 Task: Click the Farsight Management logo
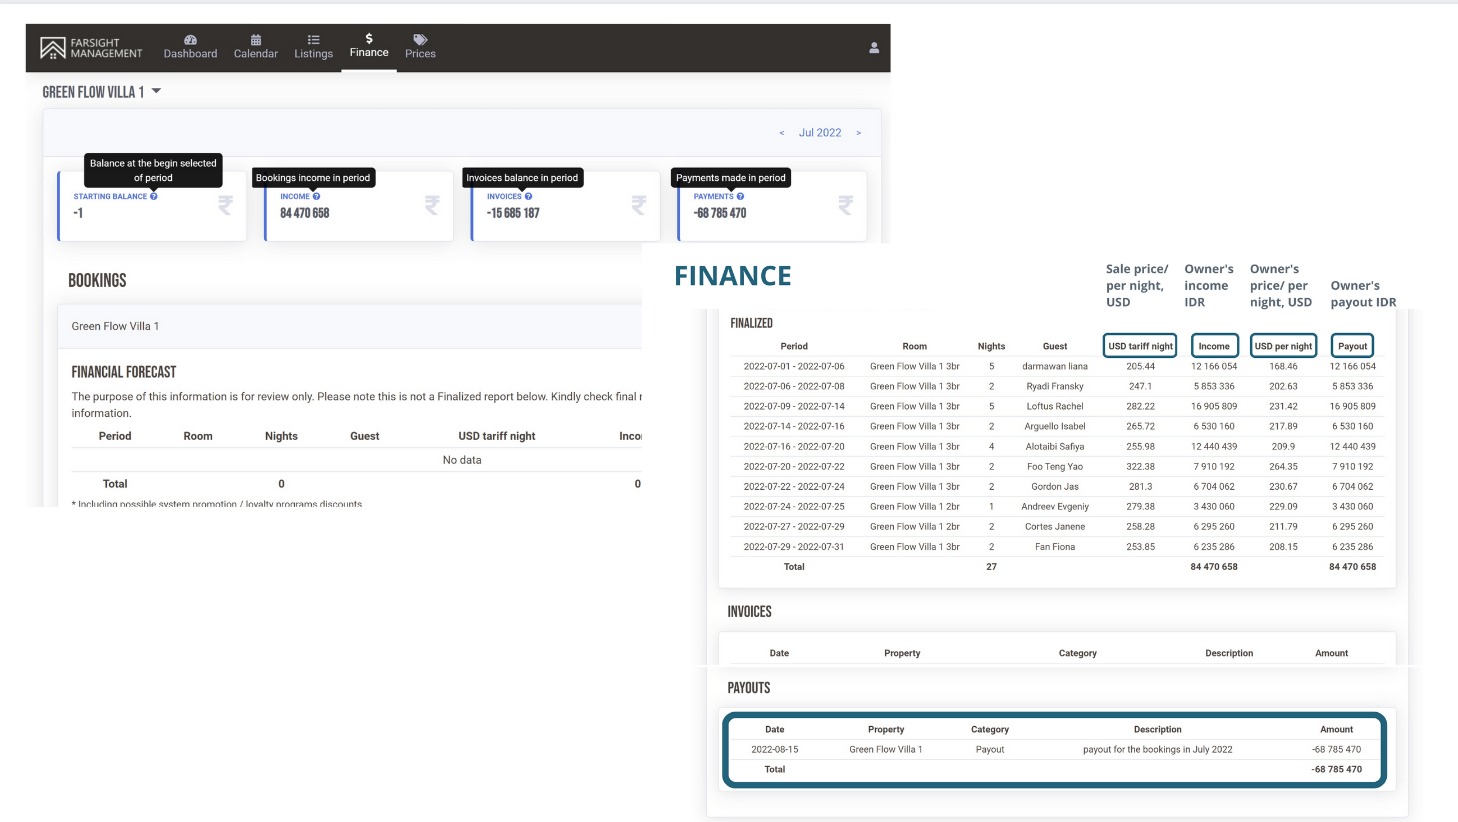click(x=91, y=48)
